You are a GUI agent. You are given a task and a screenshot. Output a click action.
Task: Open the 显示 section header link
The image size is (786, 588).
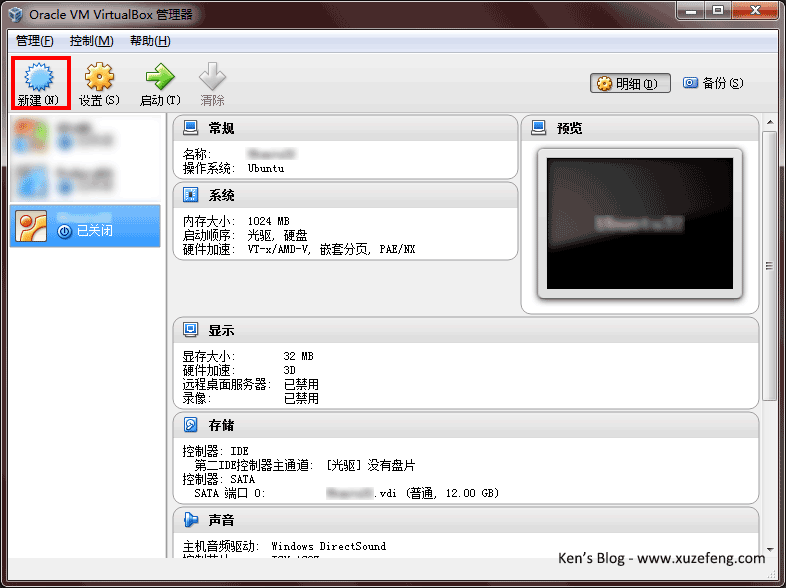point(221,330)
